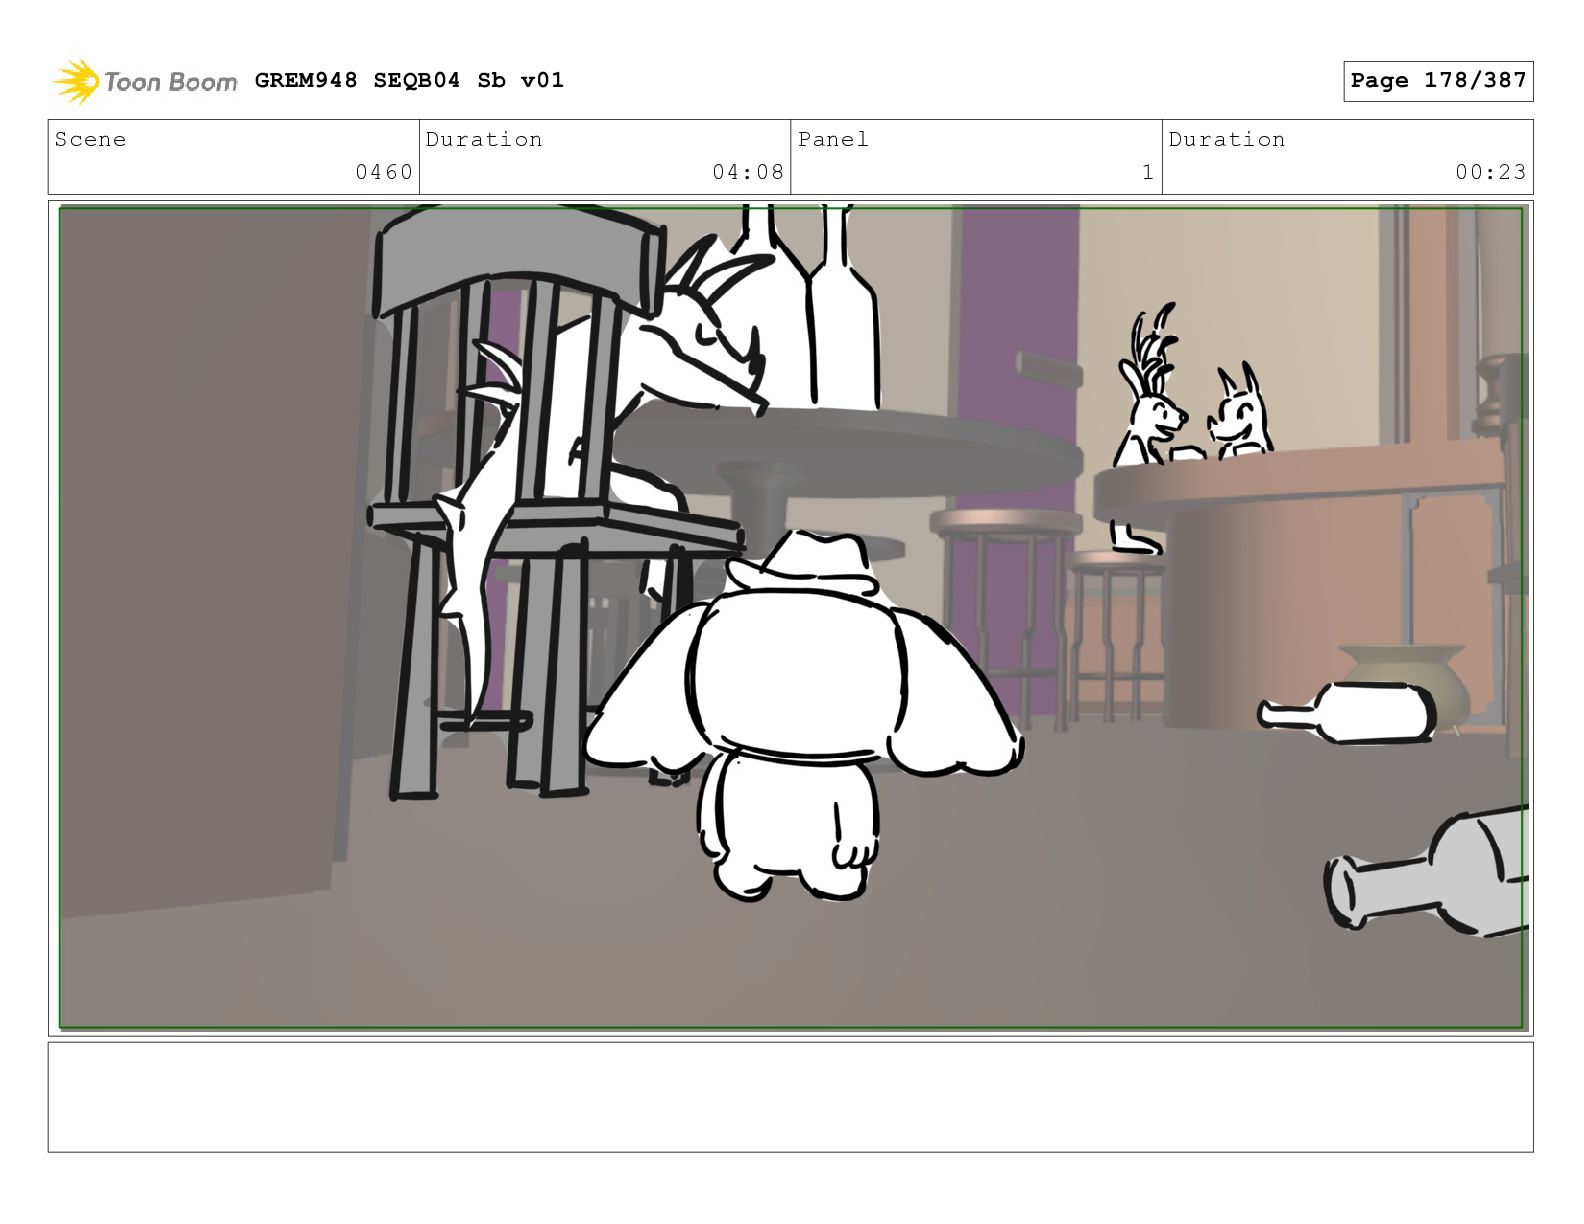Screen dimensions: 1584x1224
Task: Click the storyboard panel artwork
Action: [x=791, y=617]
